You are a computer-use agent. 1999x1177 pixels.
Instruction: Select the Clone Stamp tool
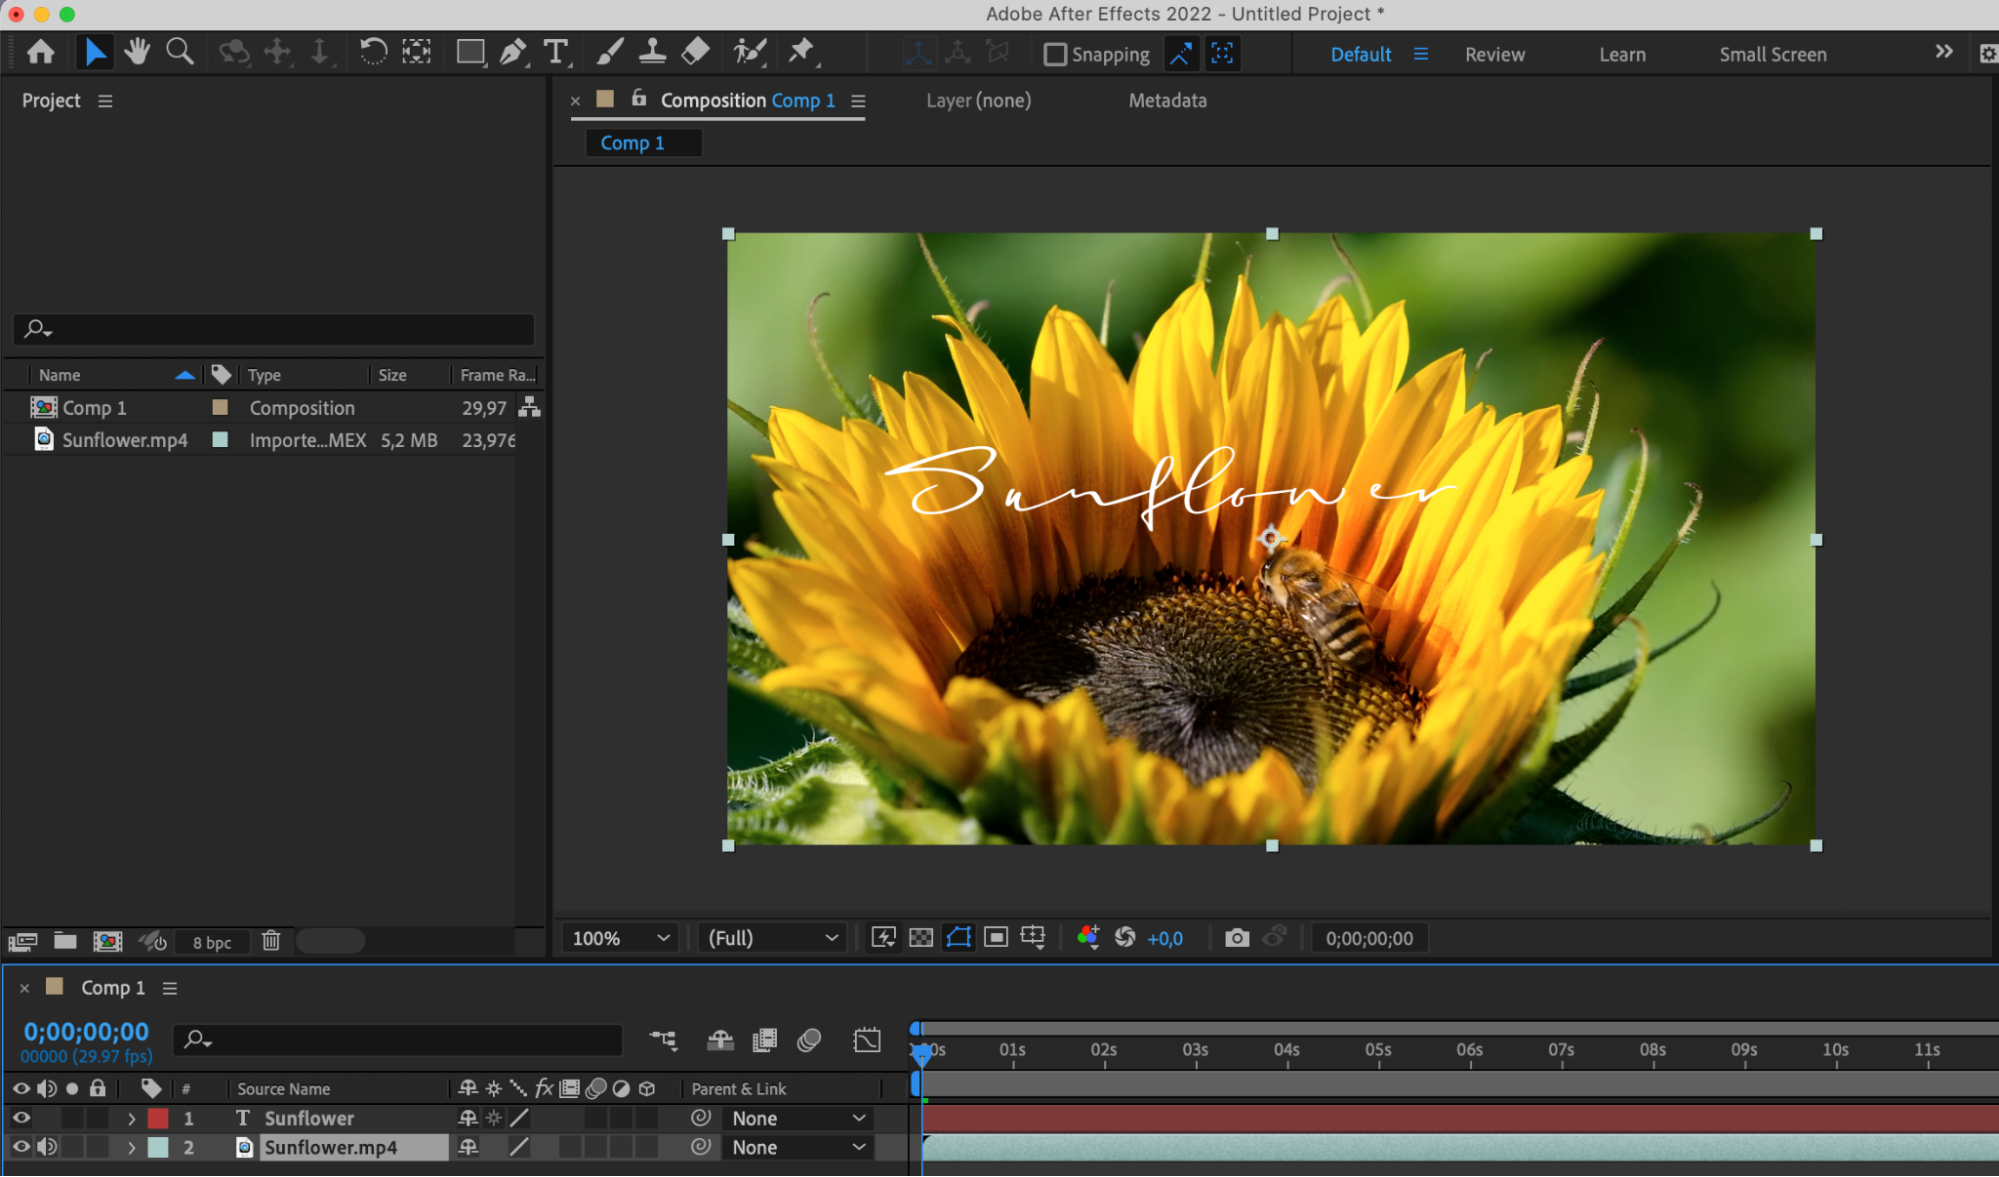652,52
